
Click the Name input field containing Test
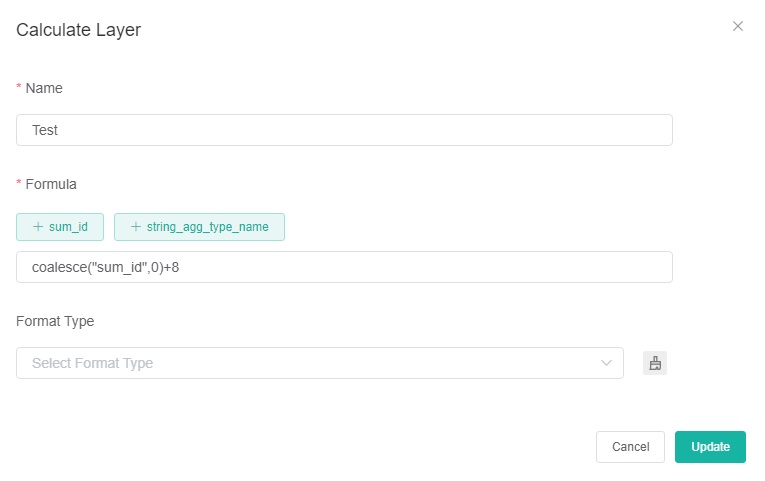pyautogui.click(x=344, y=130)
